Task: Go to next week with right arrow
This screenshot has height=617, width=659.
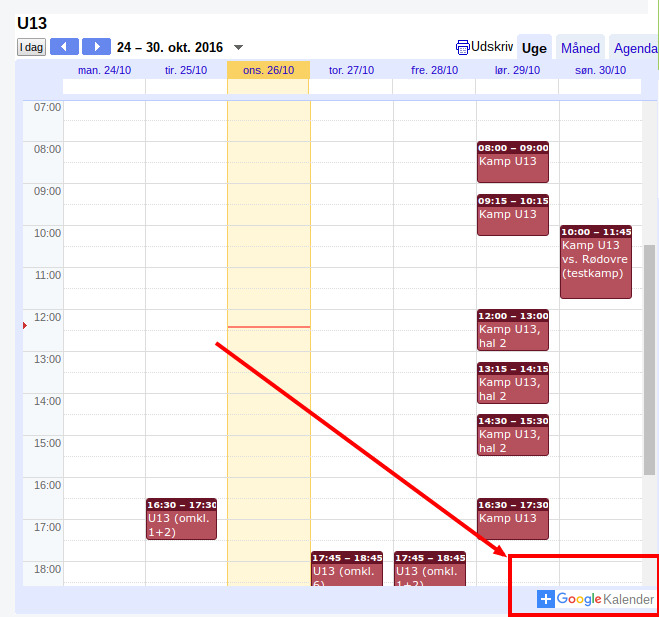Action: click(96, 47)
